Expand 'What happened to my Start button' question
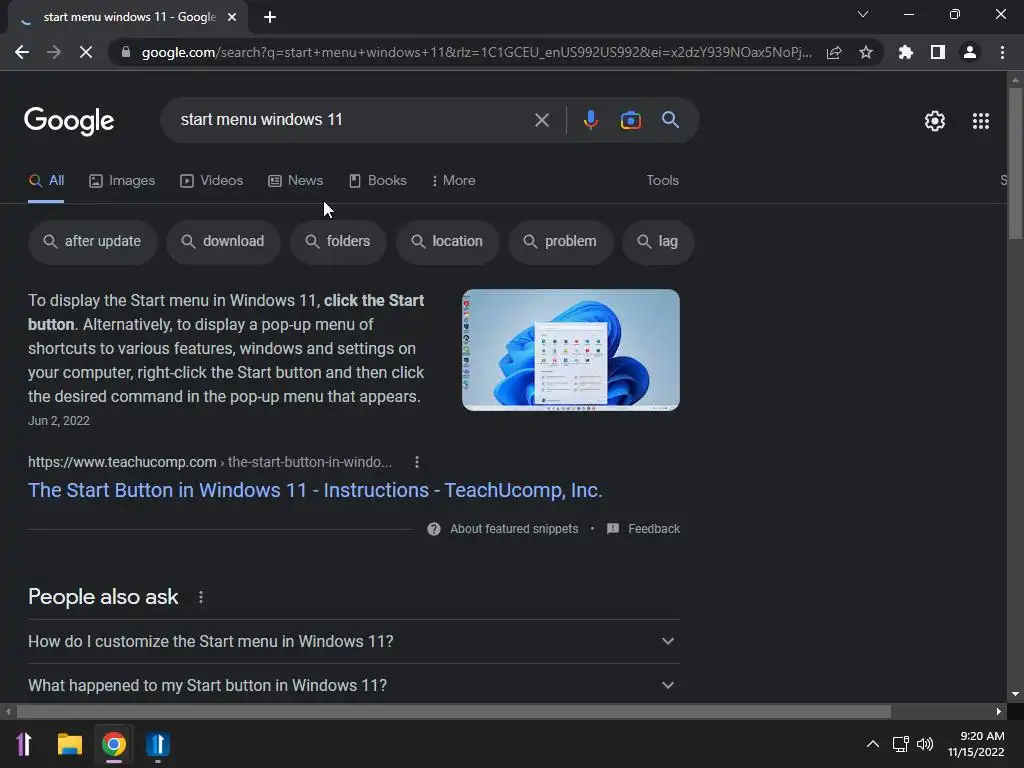 [354, 685]
